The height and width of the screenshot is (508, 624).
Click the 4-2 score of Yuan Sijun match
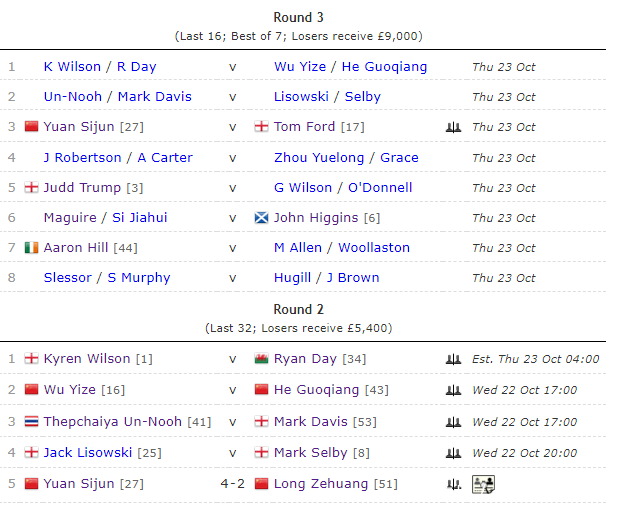pyautogui.click(x=232, y=484)
